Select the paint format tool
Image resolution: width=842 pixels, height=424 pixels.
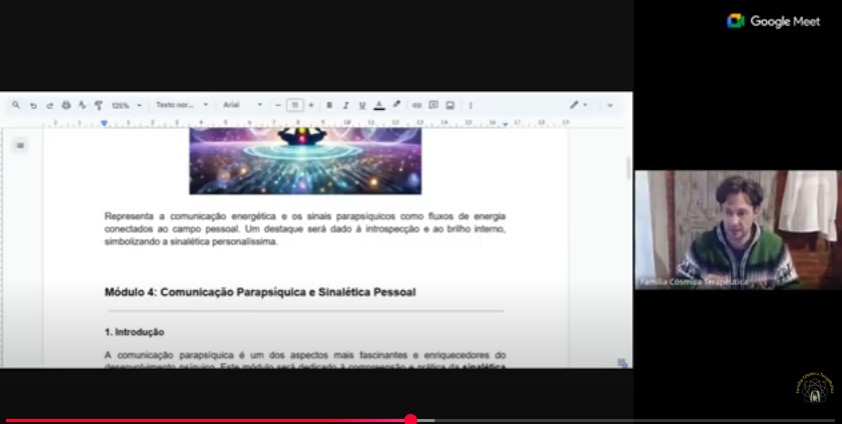pos(98,105)
